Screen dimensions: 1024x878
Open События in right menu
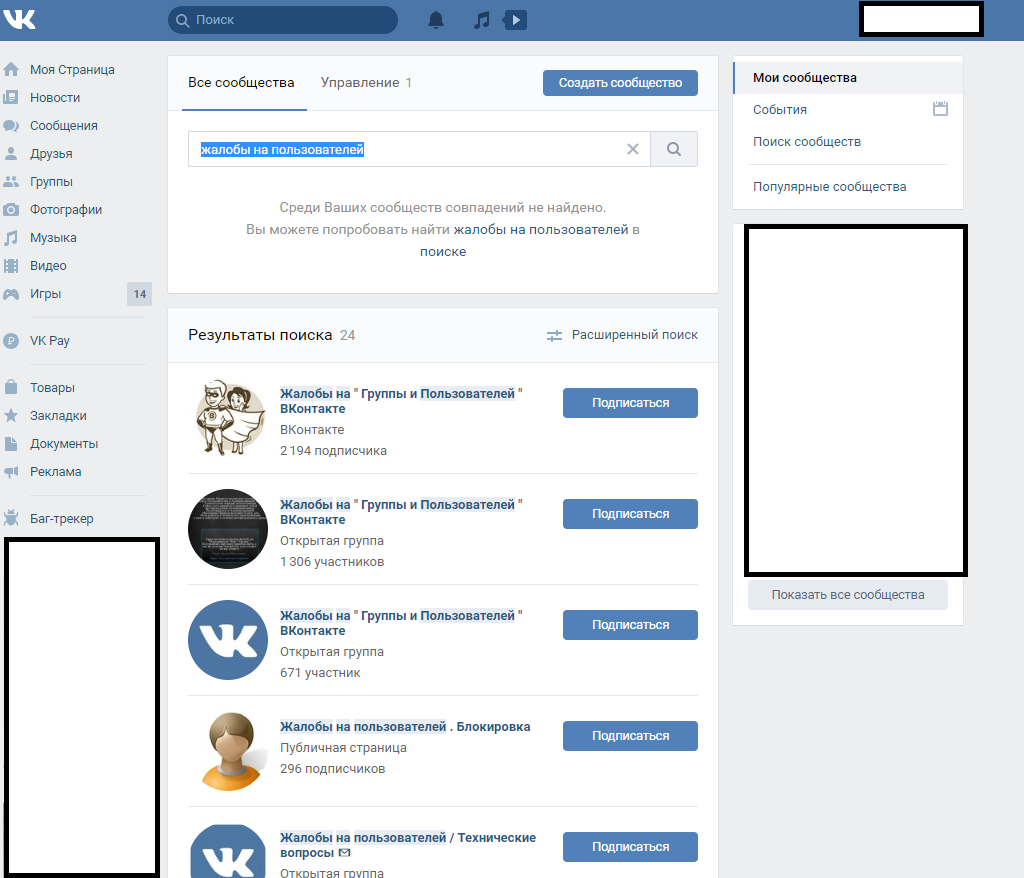[780, 110]
